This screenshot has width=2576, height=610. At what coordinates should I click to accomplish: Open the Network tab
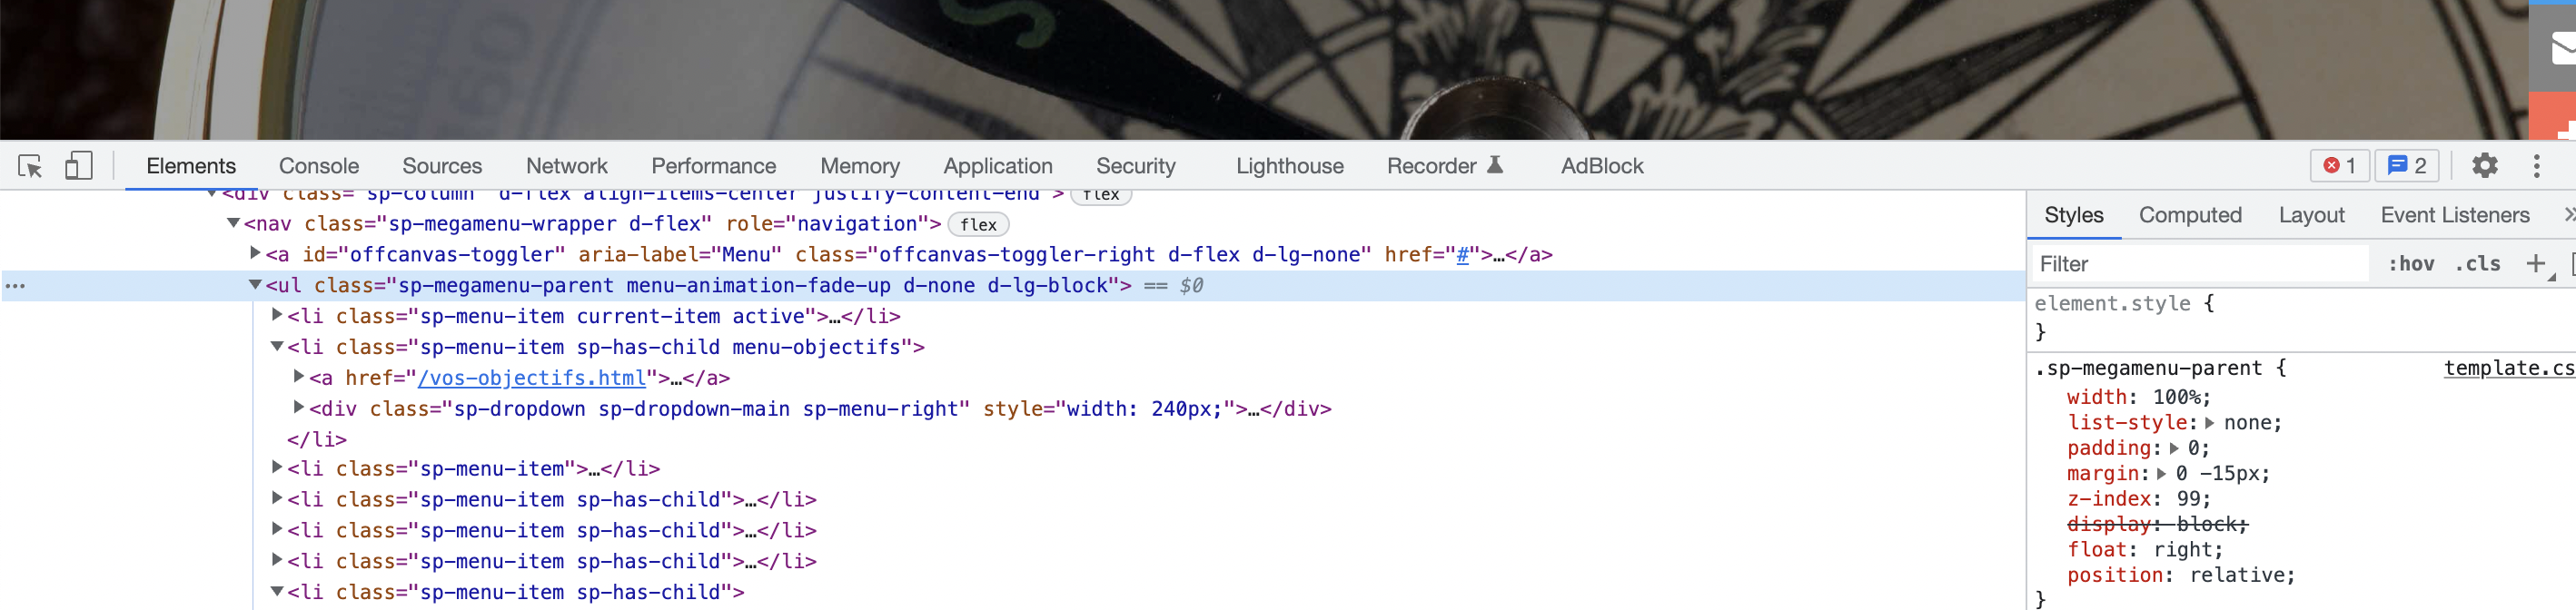click(x=567, y=166)
